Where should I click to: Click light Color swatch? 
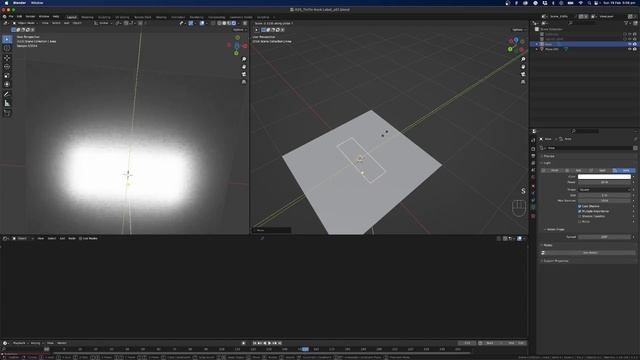point(604,177)
